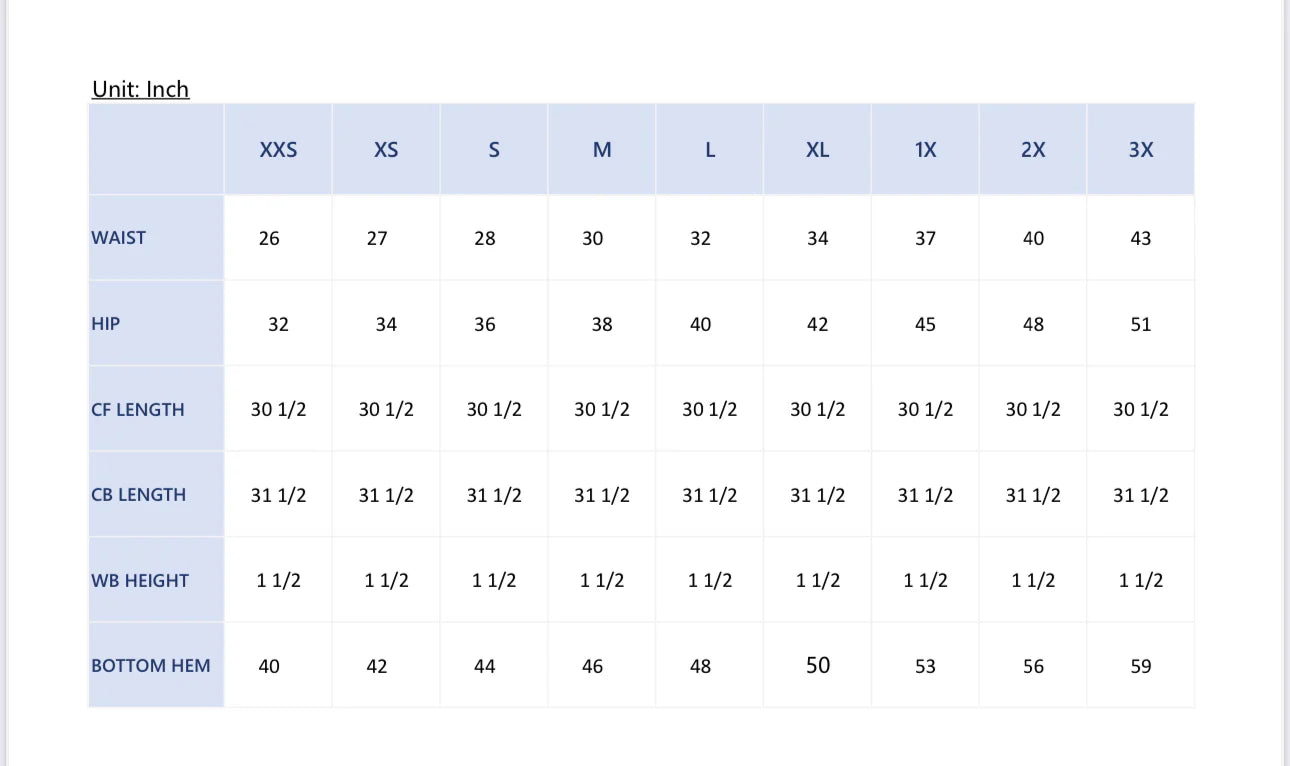Viewport: 1290px width, 766px height.
Task: Click the empty top-left header cell
Action: (156, 149)
